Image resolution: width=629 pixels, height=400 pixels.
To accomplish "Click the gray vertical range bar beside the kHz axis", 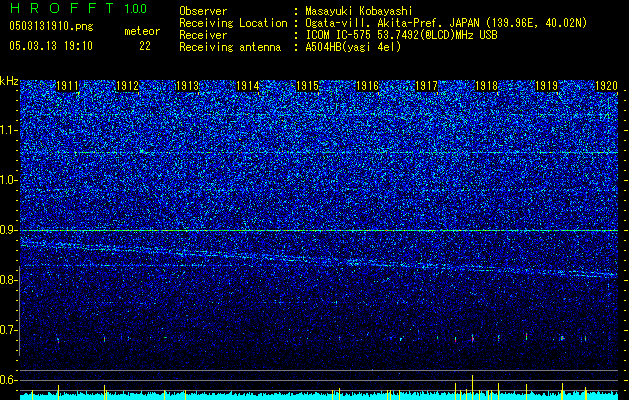I will click(19, 311).
